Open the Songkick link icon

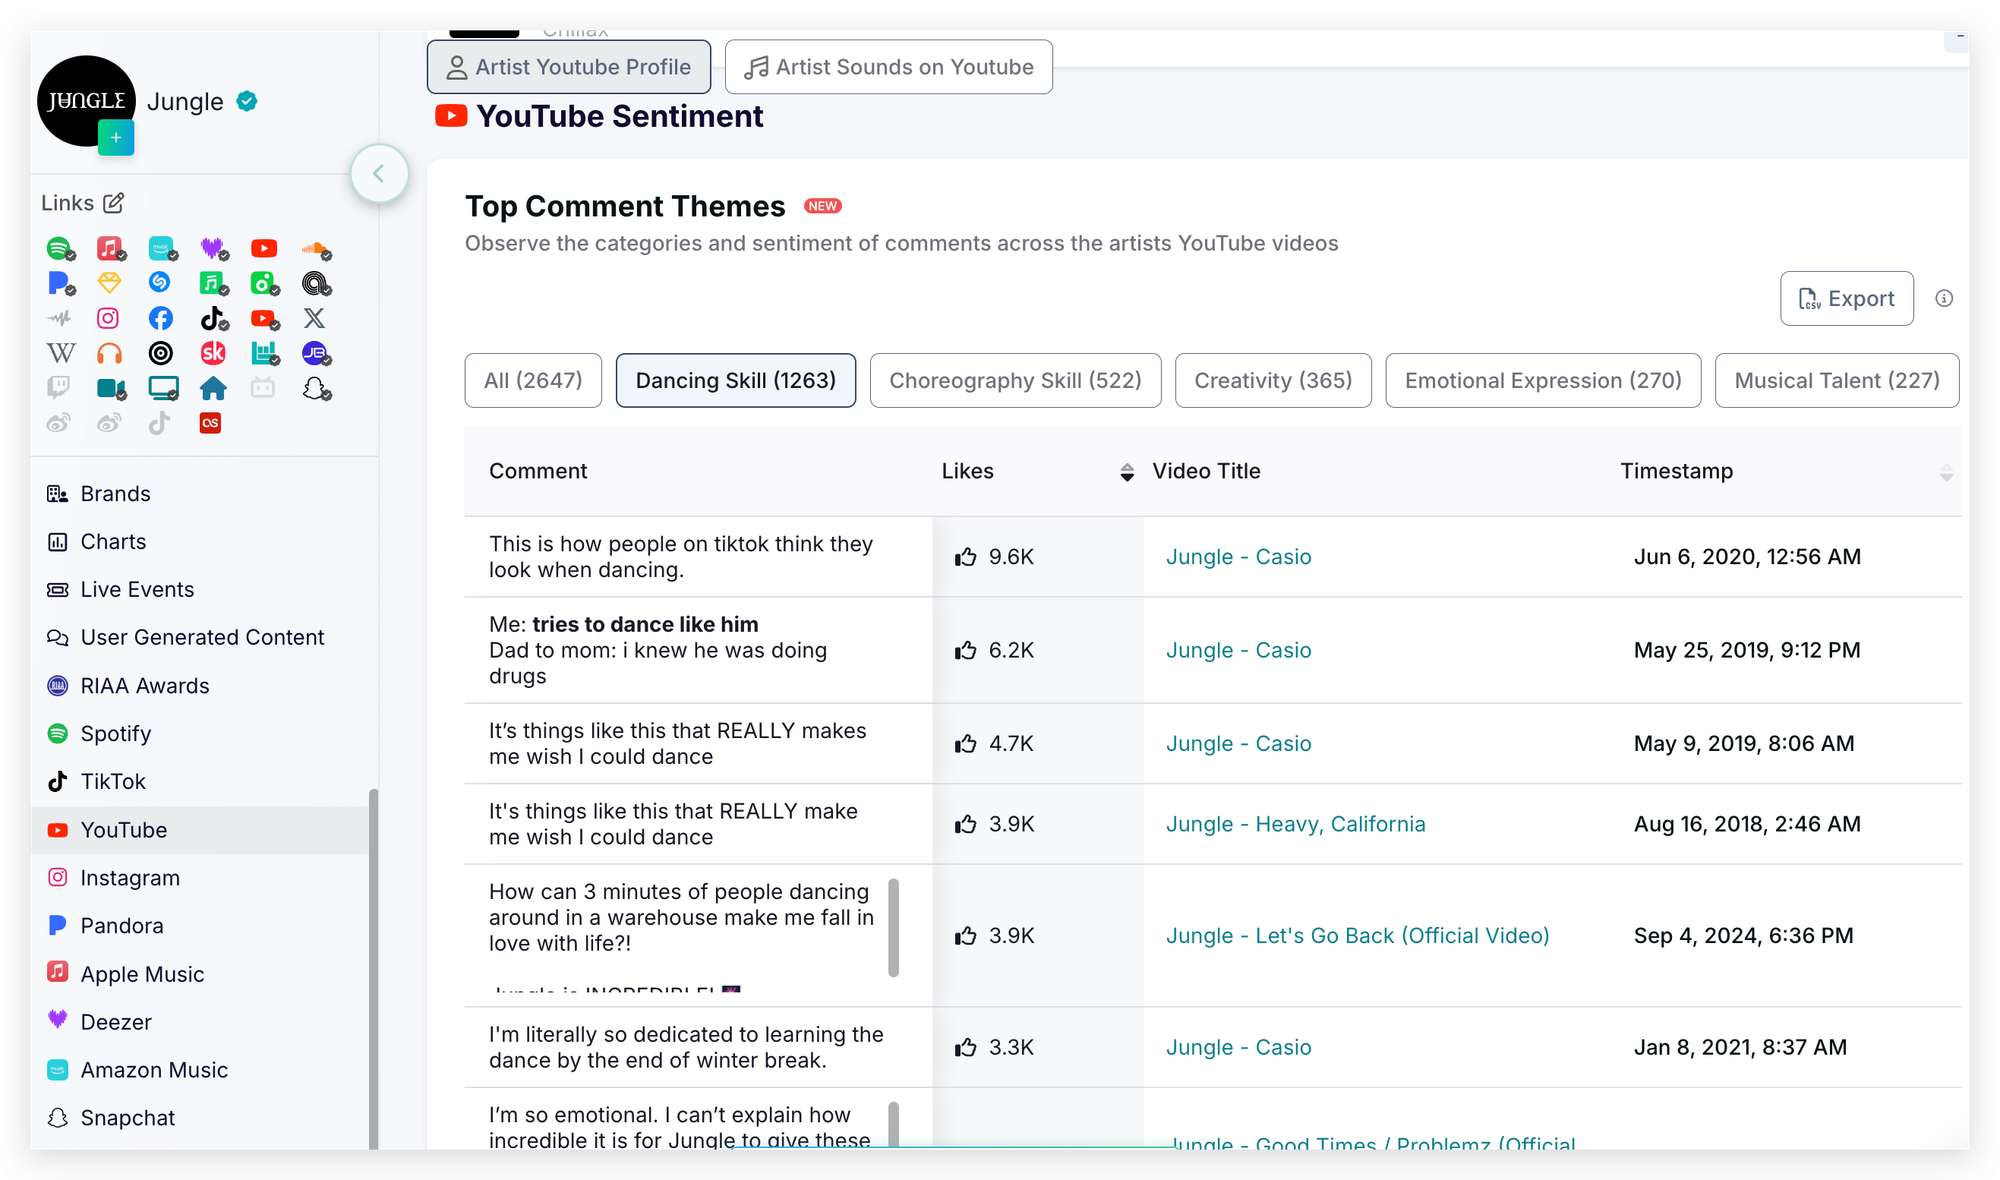pyautogui.click(x=212, y=353)
